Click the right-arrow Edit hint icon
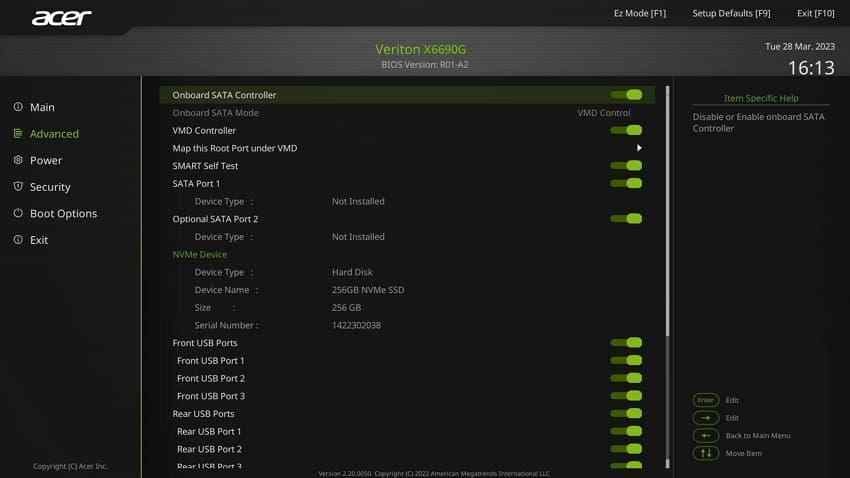Image resolution: width=850 pixels, height=478 pixels. point(705,418)
